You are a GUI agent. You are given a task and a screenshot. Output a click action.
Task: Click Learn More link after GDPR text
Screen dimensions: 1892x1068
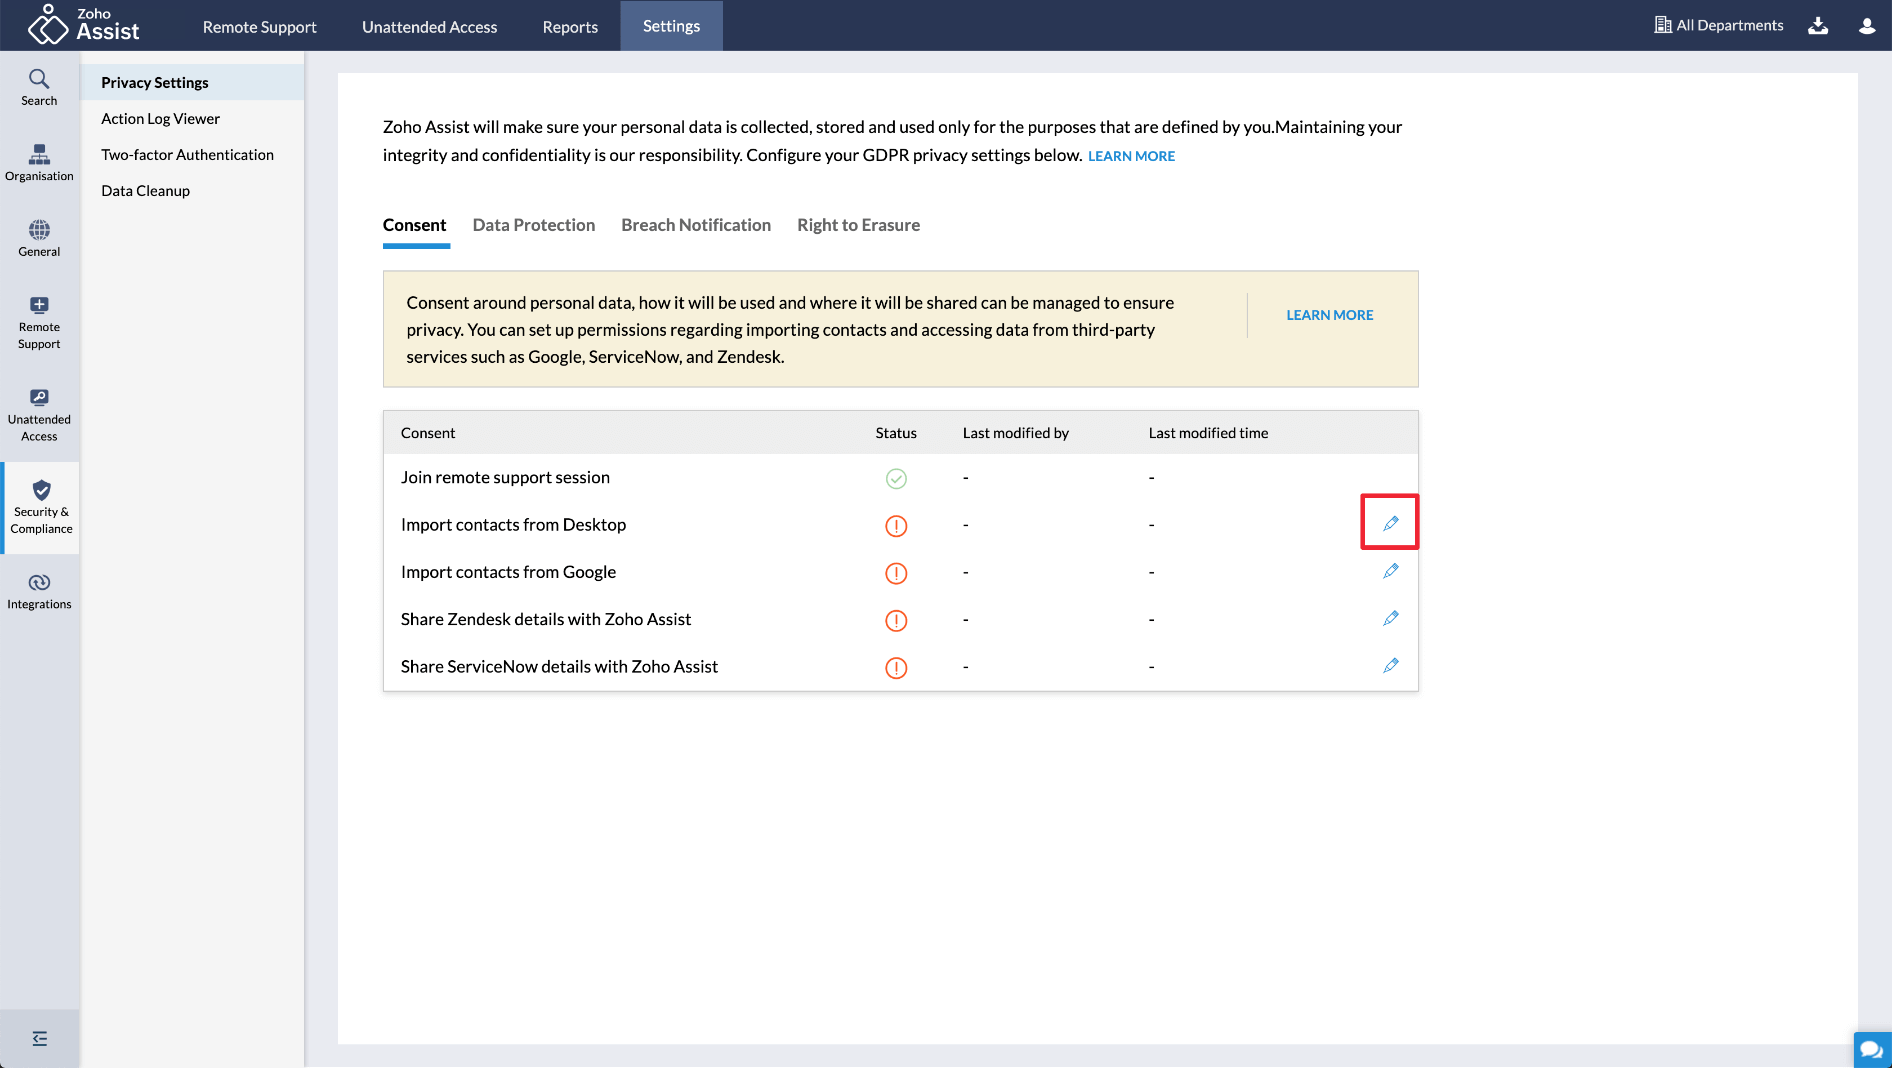(1131, 156)
